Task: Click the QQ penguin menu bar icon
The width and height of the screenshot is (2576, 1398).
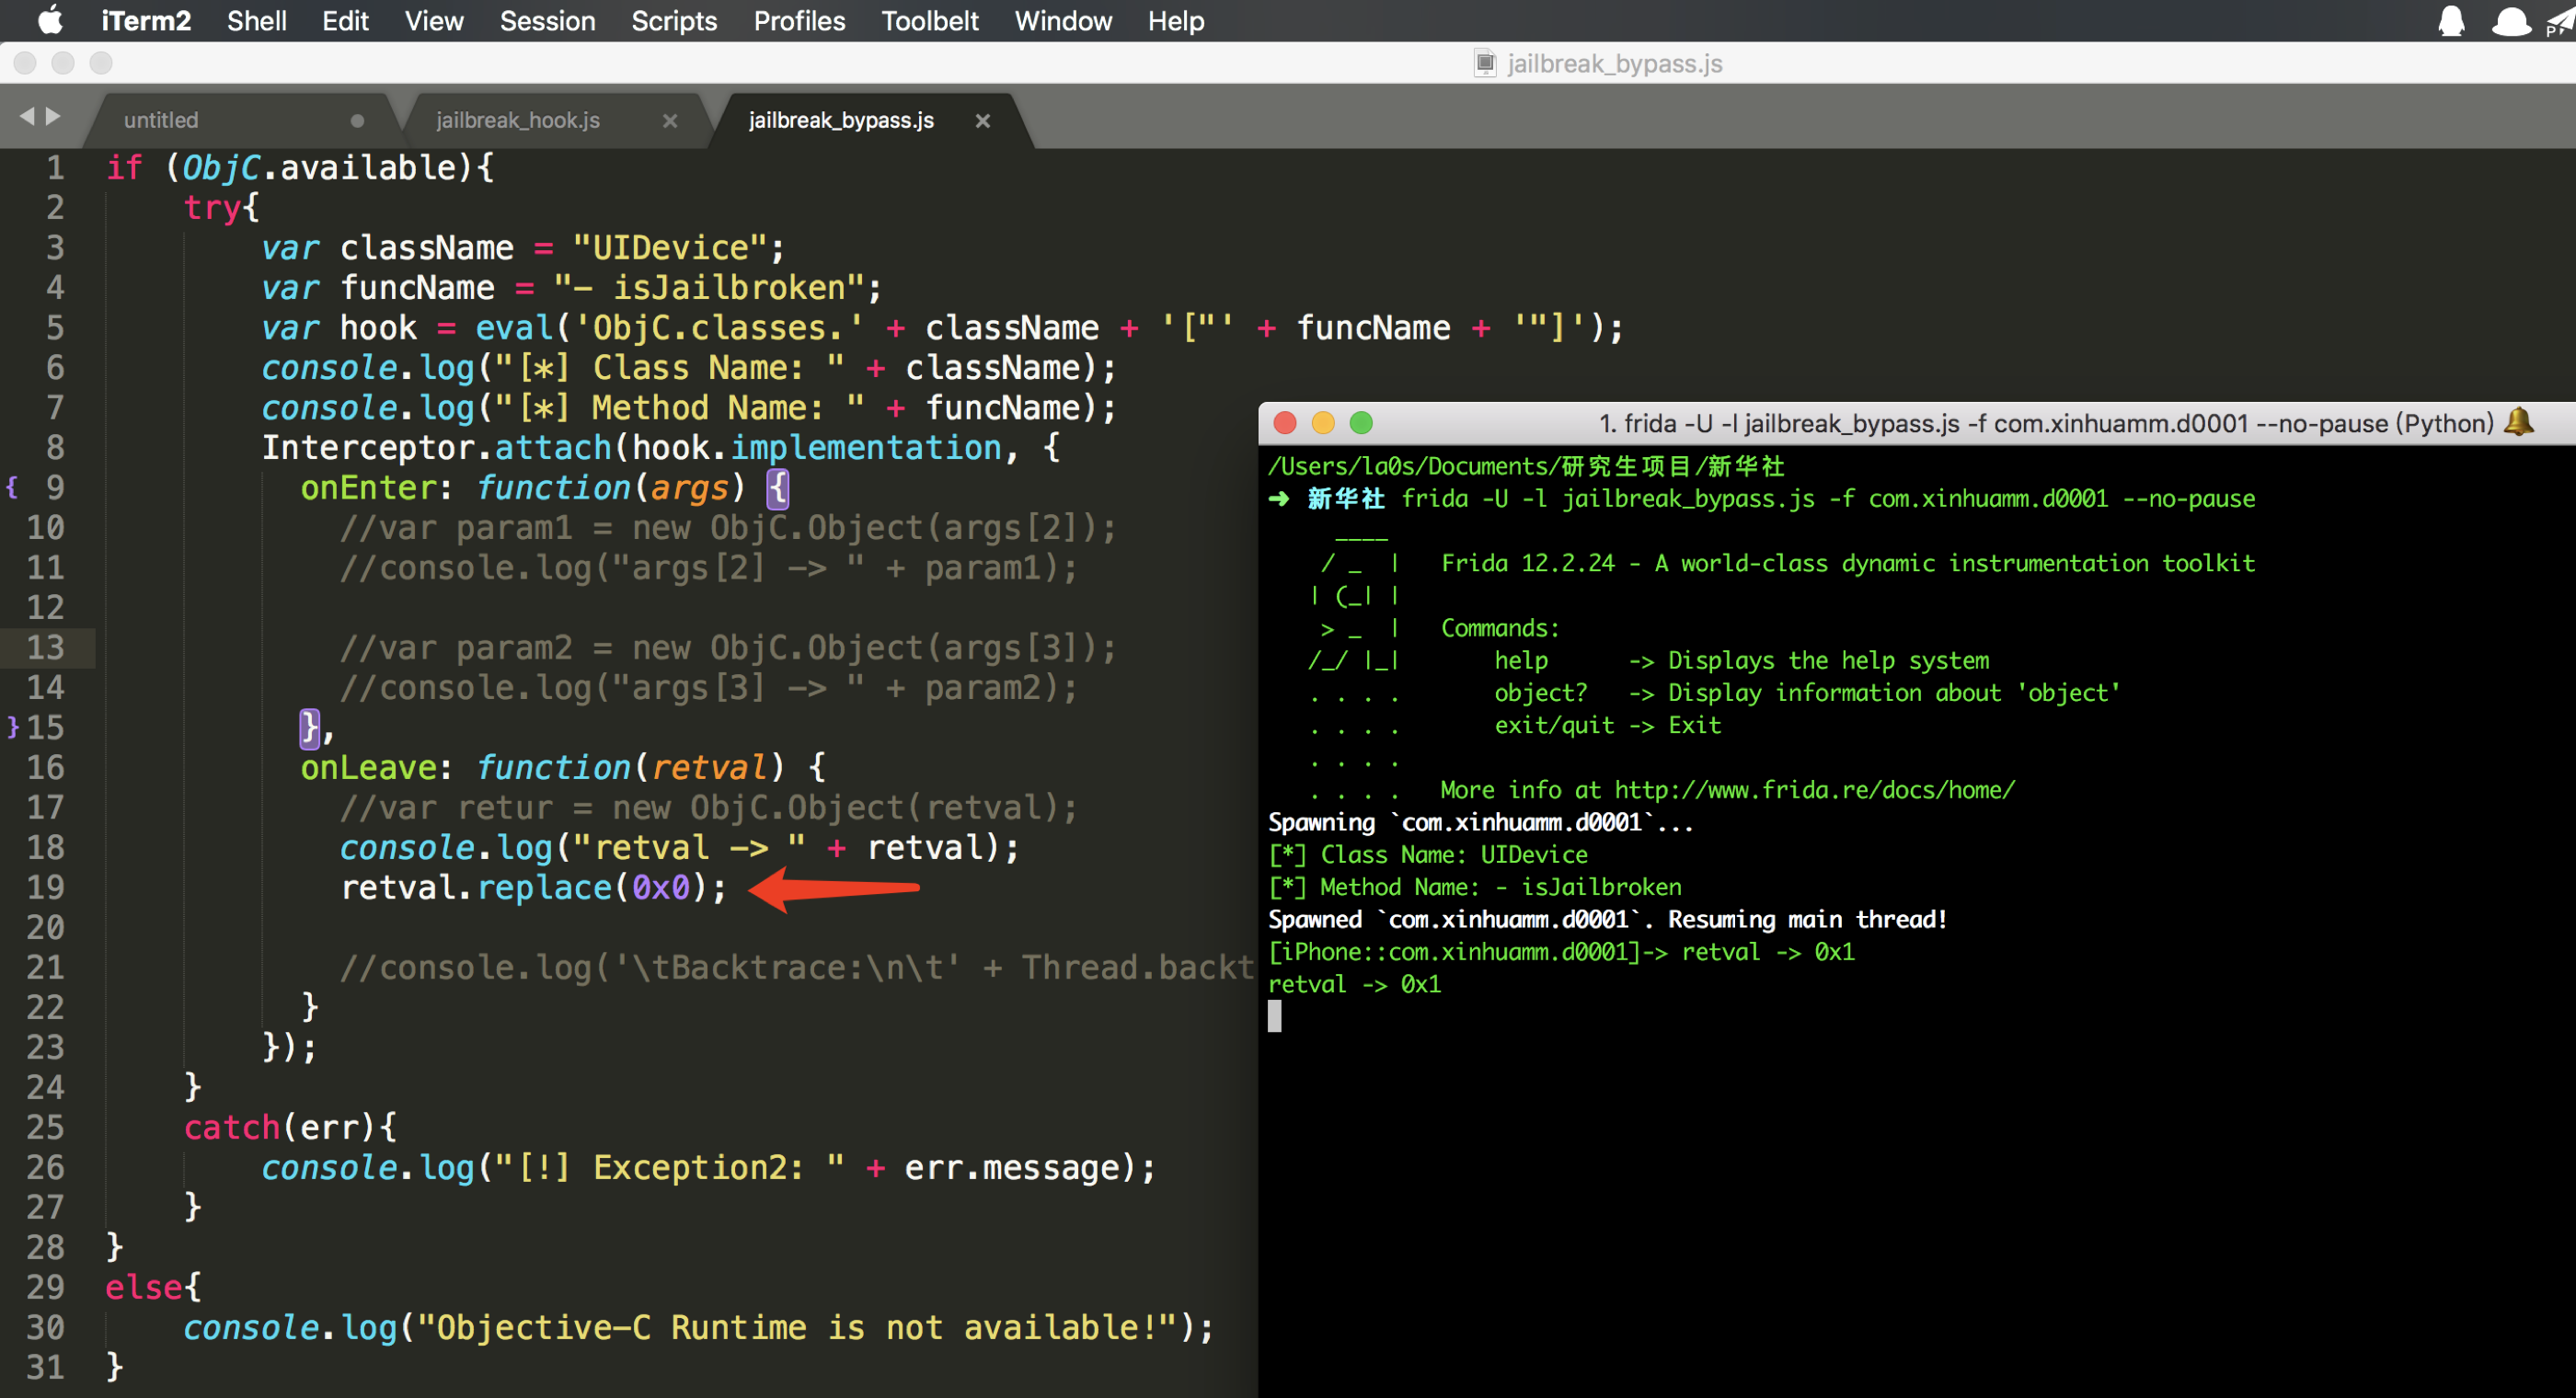Action: coord(2451,21)
